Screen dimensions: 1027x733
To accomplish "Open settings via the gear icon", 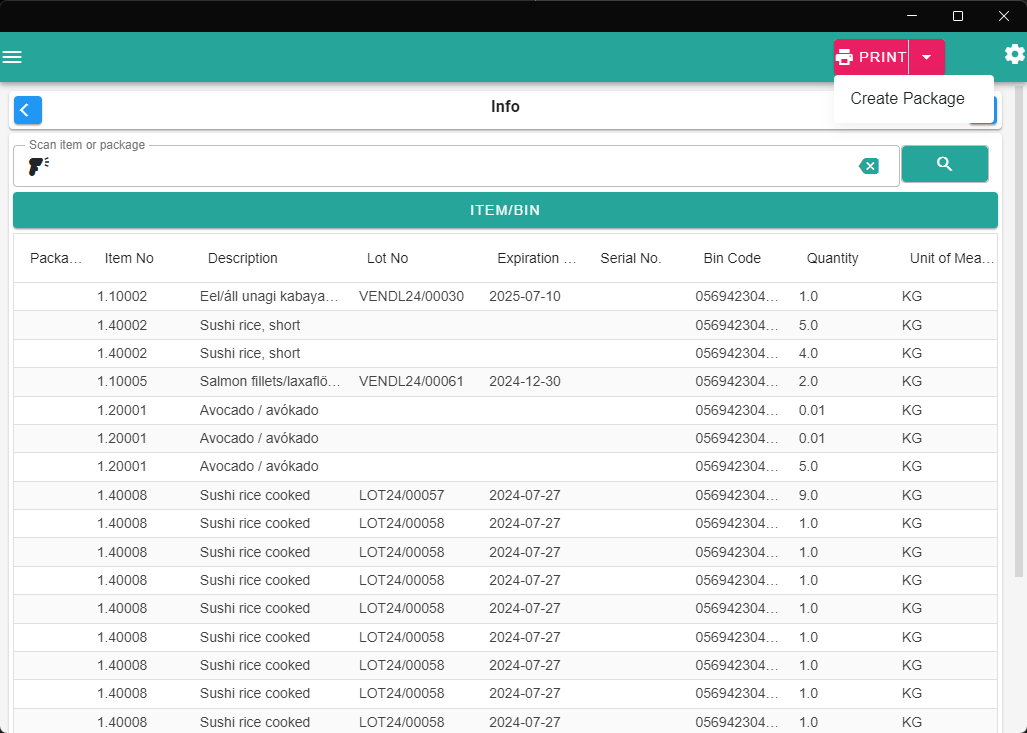I will coord(1015,54).
